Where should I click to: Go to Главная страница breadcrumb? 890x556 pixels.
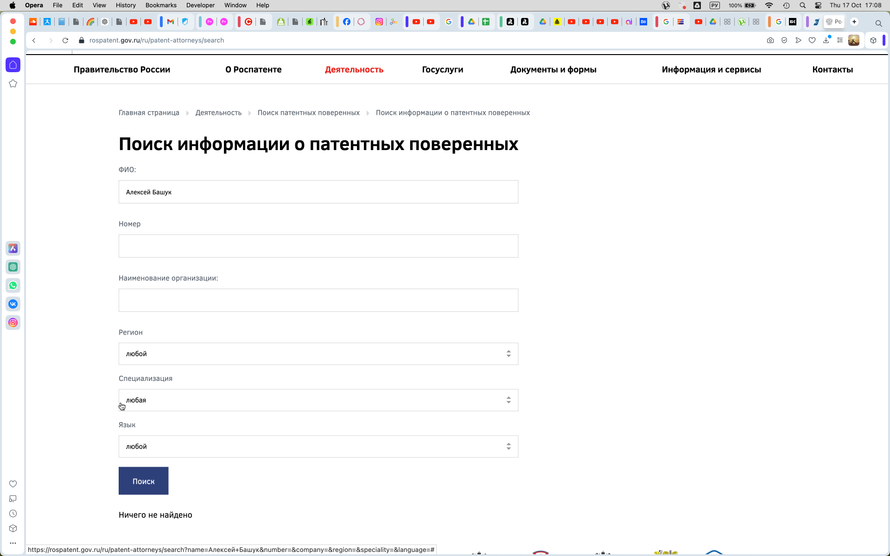point(149,113)
